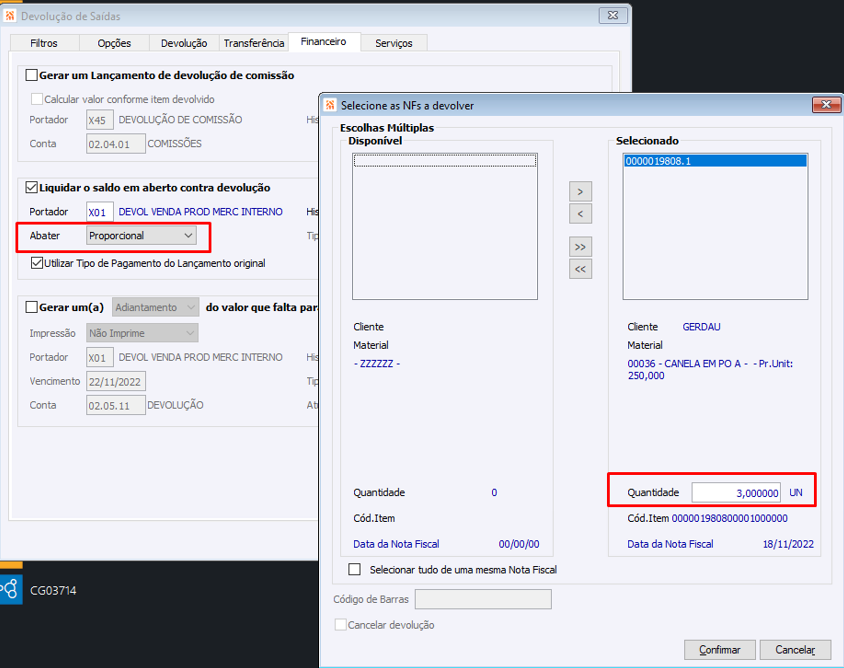This screenshot has height=668, width=844.
Task: Click the Selecione as NFs dialog title icon
Action: click(x=330, y=105)
